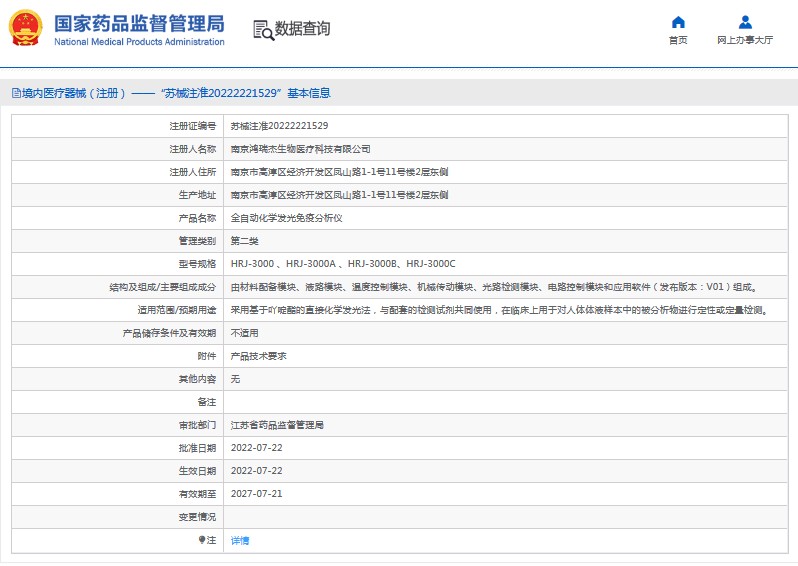This screenshot has width=798, height=566.
Task: Click registrant name 南京鸿瑞杰生物医疗科技有限公司
Action: pyautogui.click(x=300, y=149)
